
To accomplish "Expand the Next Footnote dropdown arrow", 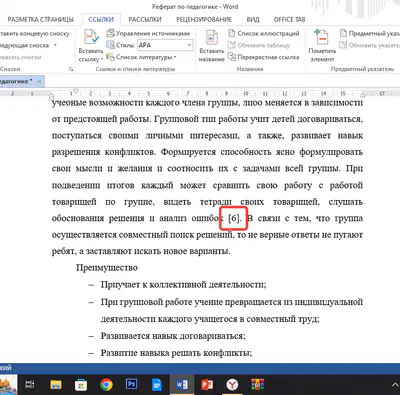I will pos(55,45).
